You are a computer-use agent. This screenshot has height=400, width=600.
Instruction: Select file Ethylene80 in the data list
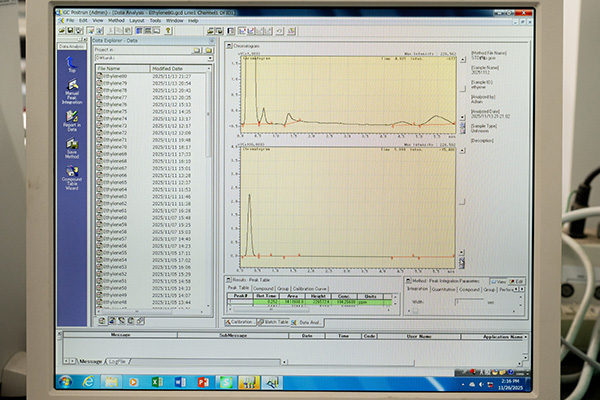pyautogui.click(x=114, y=74)
